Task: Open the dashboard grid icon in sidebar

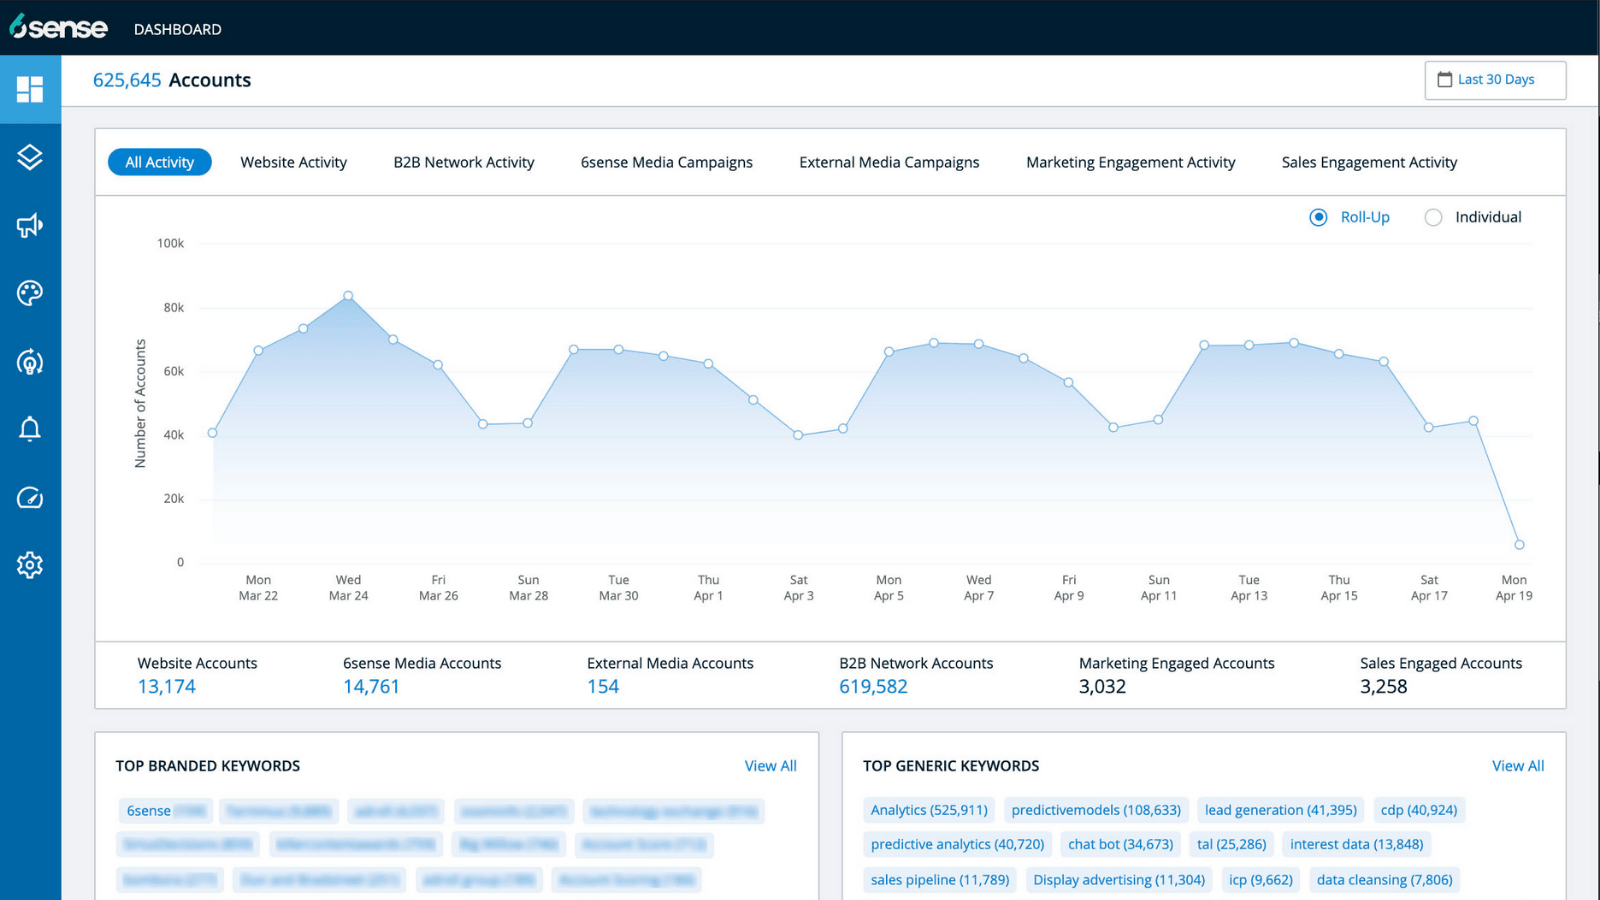Action: (x=30, y=89)
